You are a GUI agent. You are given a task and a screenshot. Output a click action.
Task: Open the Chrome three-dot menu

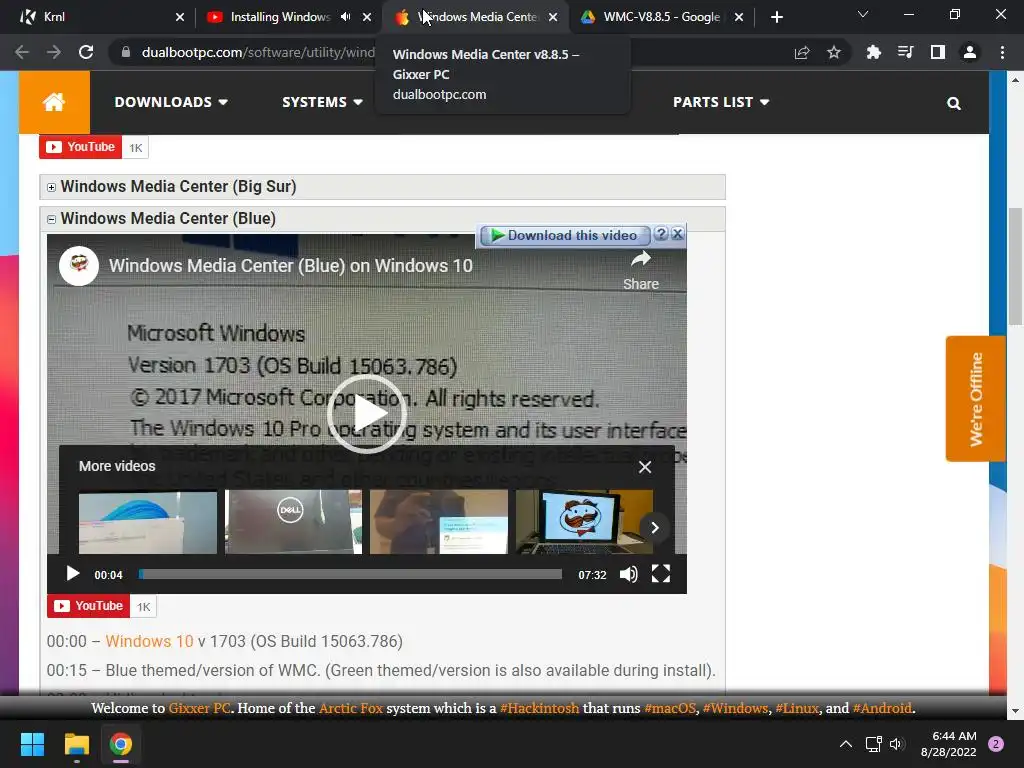click(1002, 52)
